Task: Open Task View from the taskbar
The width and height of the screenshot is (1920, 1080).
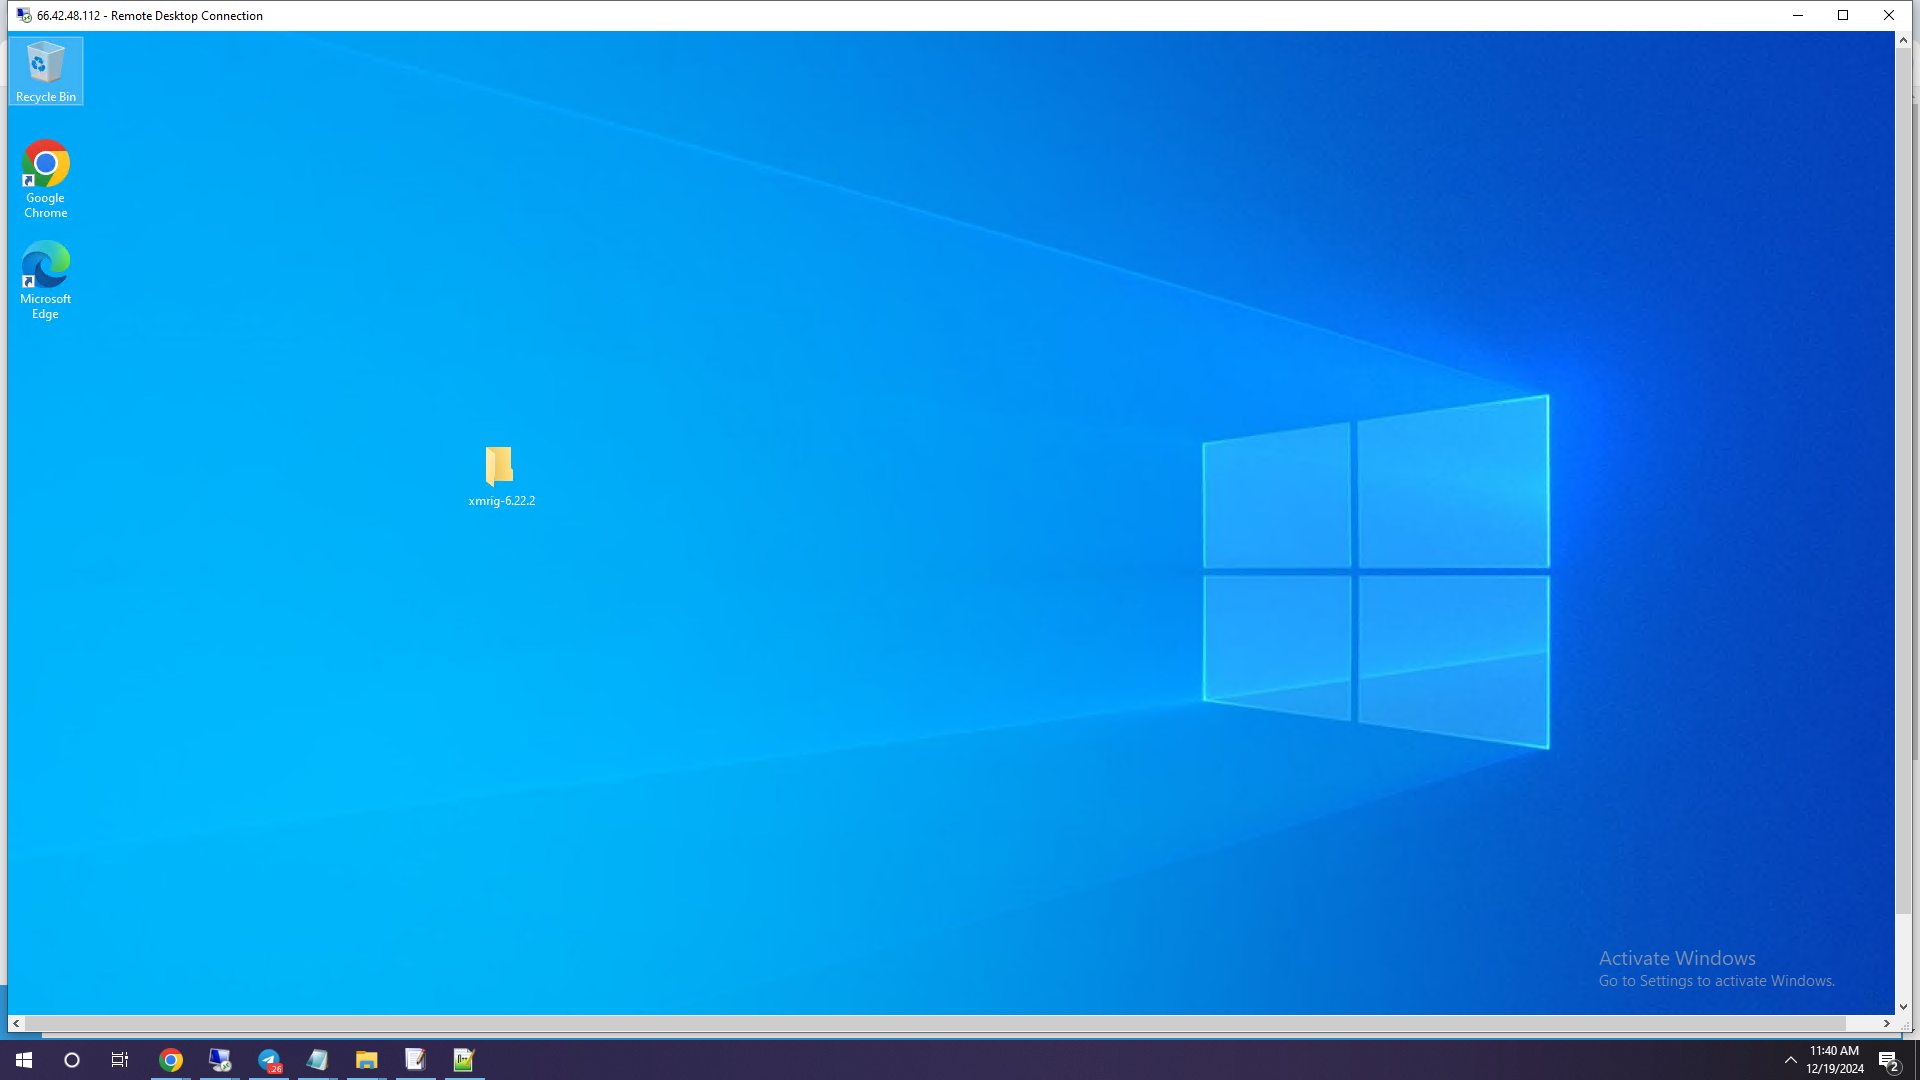Action: point(120,1060)
